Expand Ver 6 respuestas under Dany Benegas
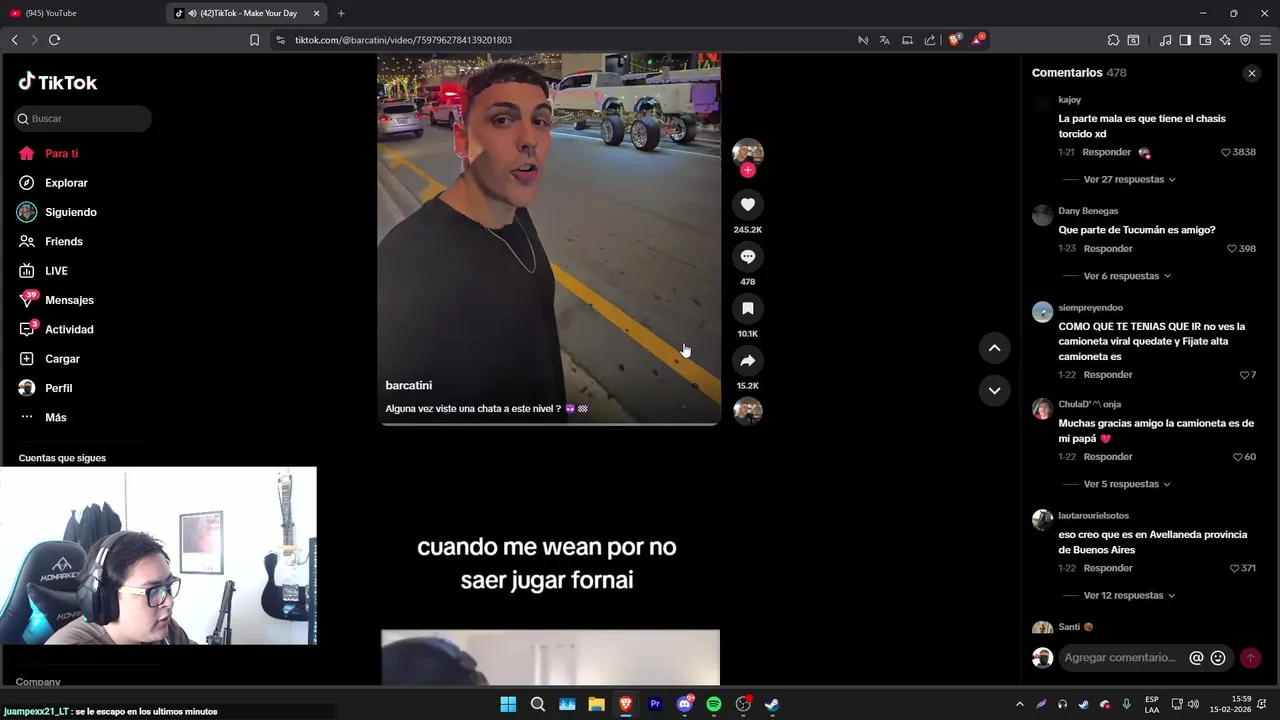 click(1126, 276)
